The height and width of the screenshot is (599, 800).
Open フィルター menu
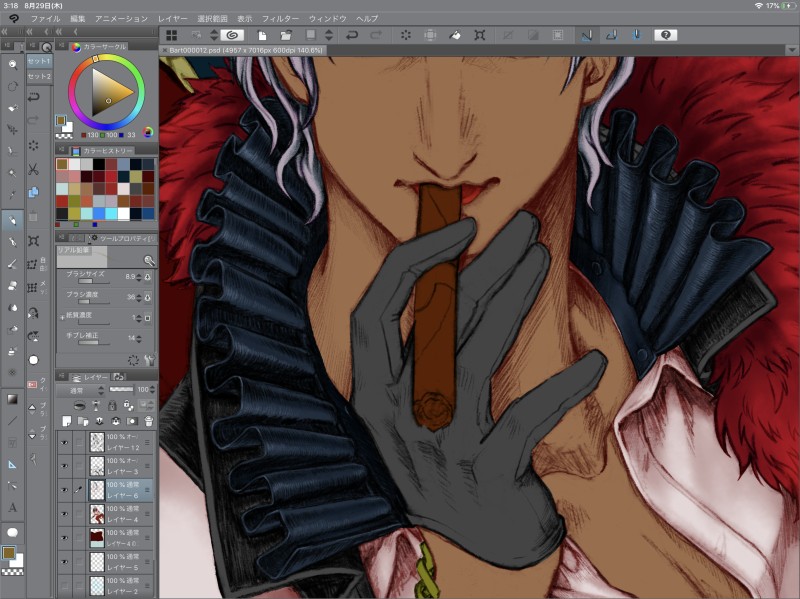coord(280,19)
